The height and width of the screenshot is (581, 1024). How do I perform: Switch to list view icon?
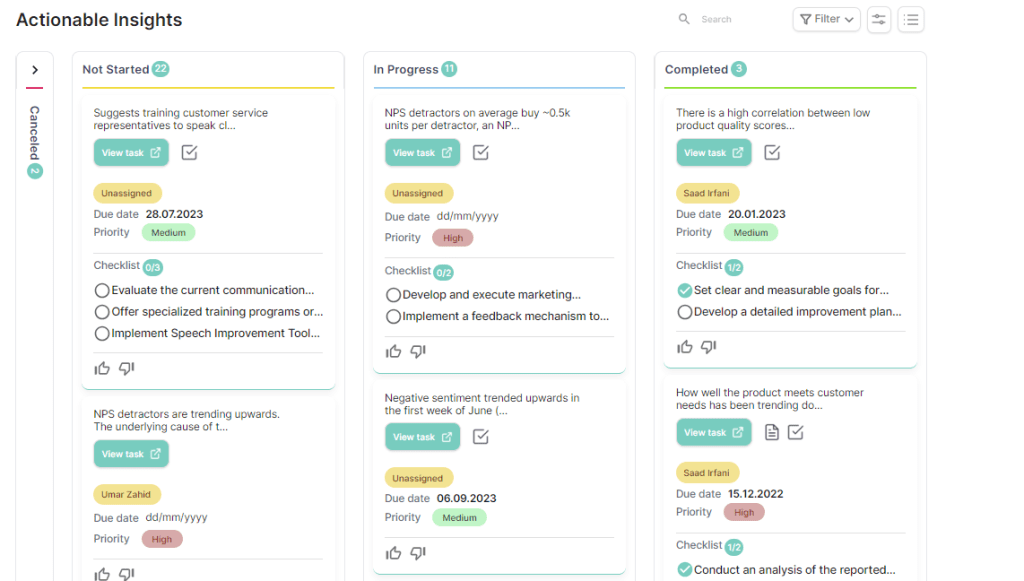point(911,20)
